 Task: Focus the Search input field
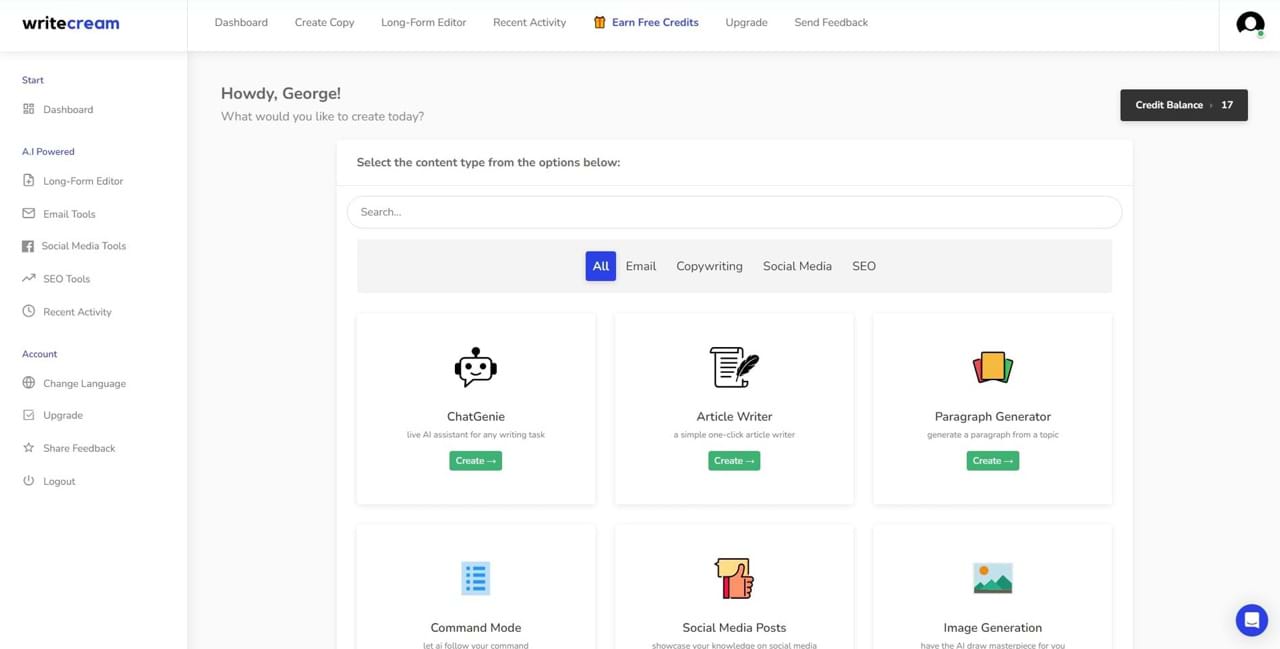734,212
